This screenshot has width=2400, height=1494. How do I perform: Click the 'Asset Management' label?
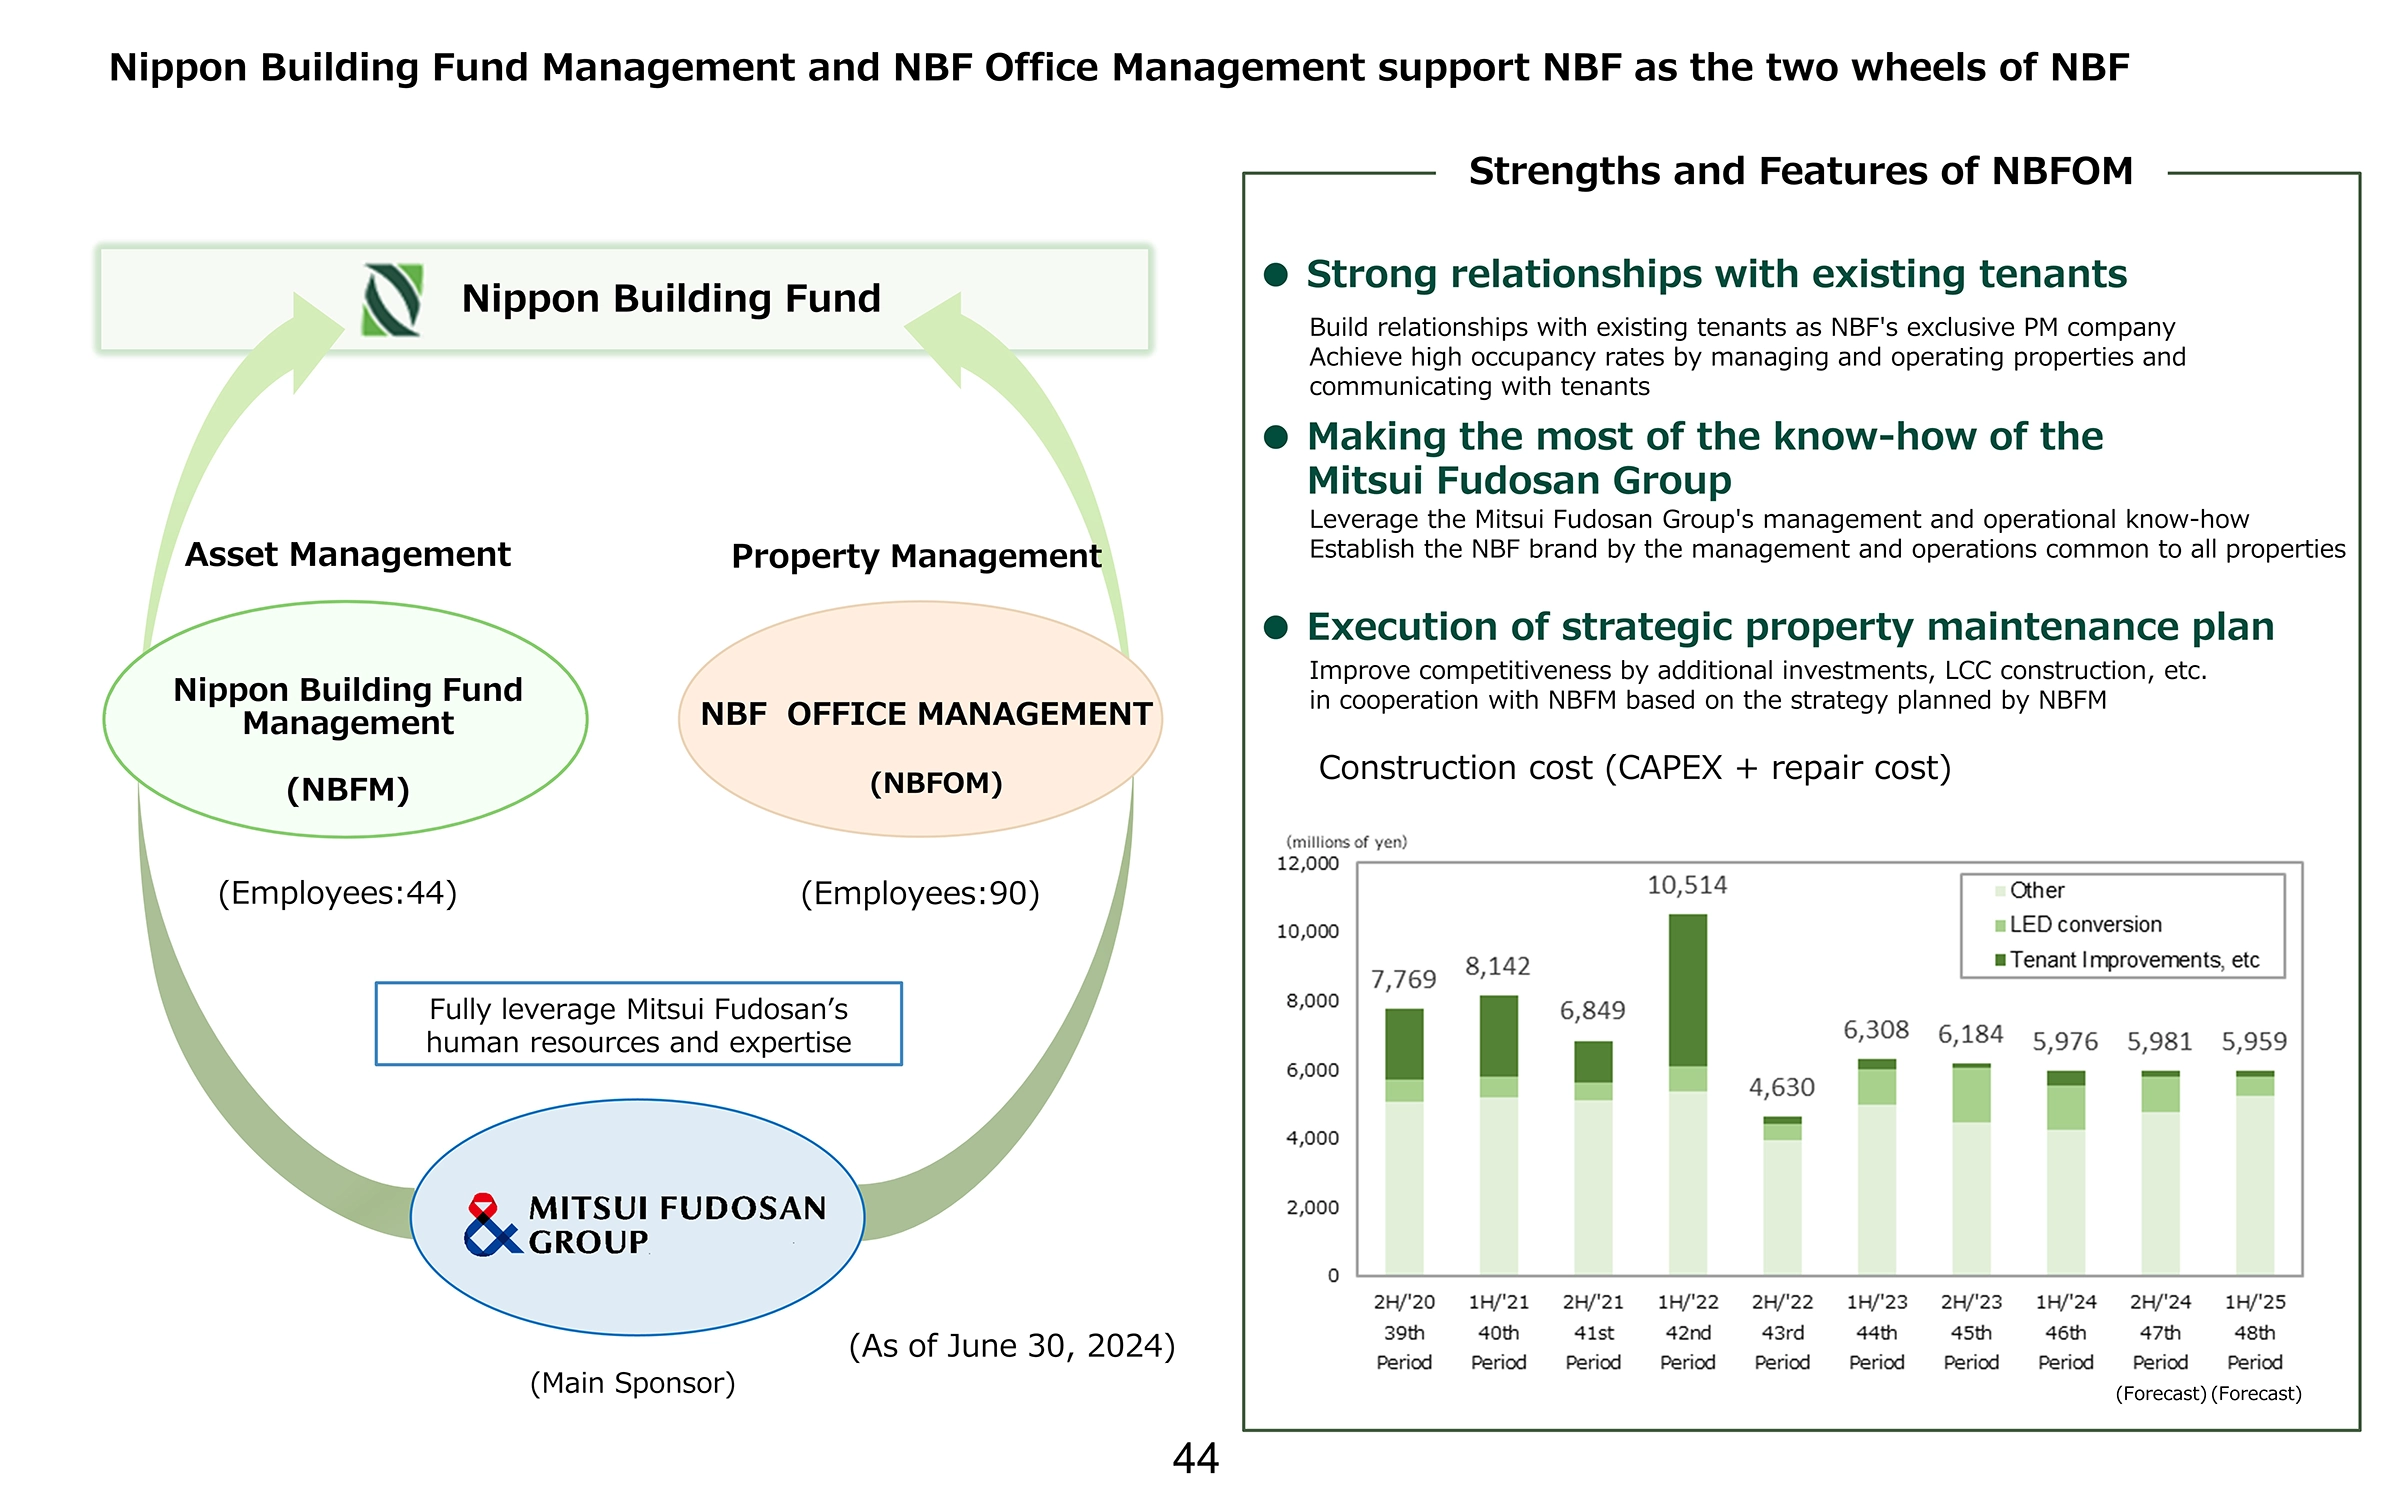tap(348, 554)
